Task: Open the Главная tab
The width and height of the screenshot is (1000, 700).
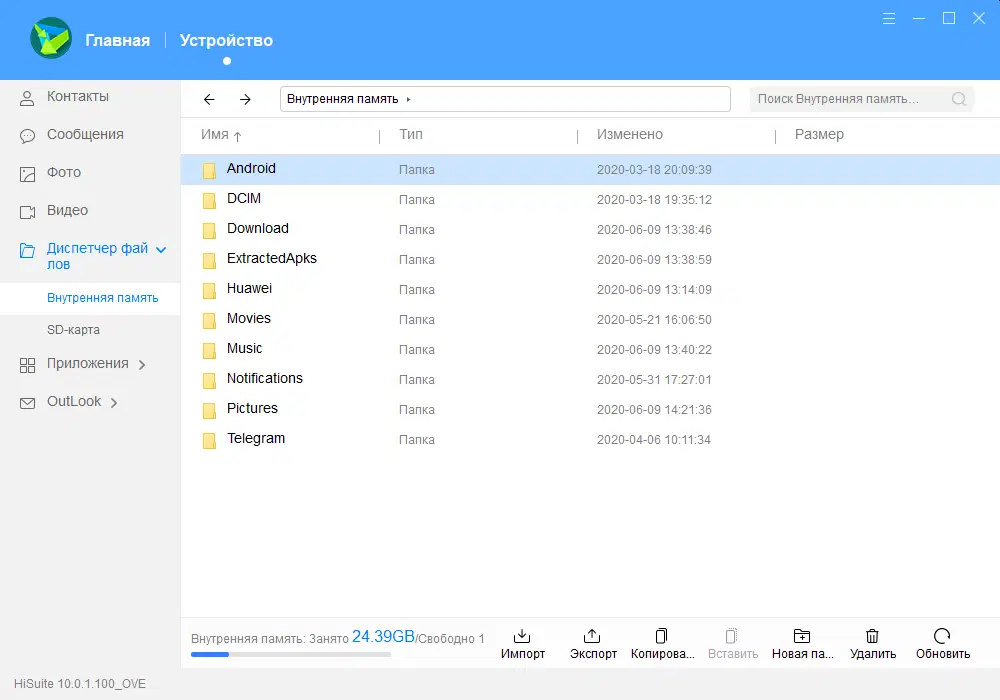Action: 117,40
